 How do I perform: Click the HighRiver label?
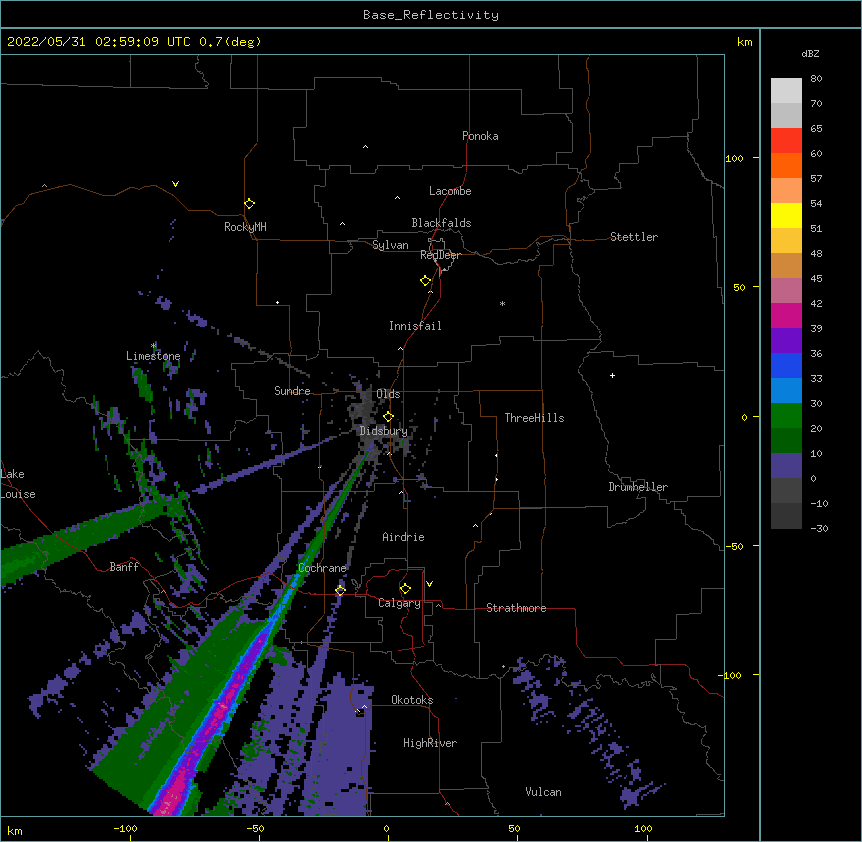pos(430,743)
